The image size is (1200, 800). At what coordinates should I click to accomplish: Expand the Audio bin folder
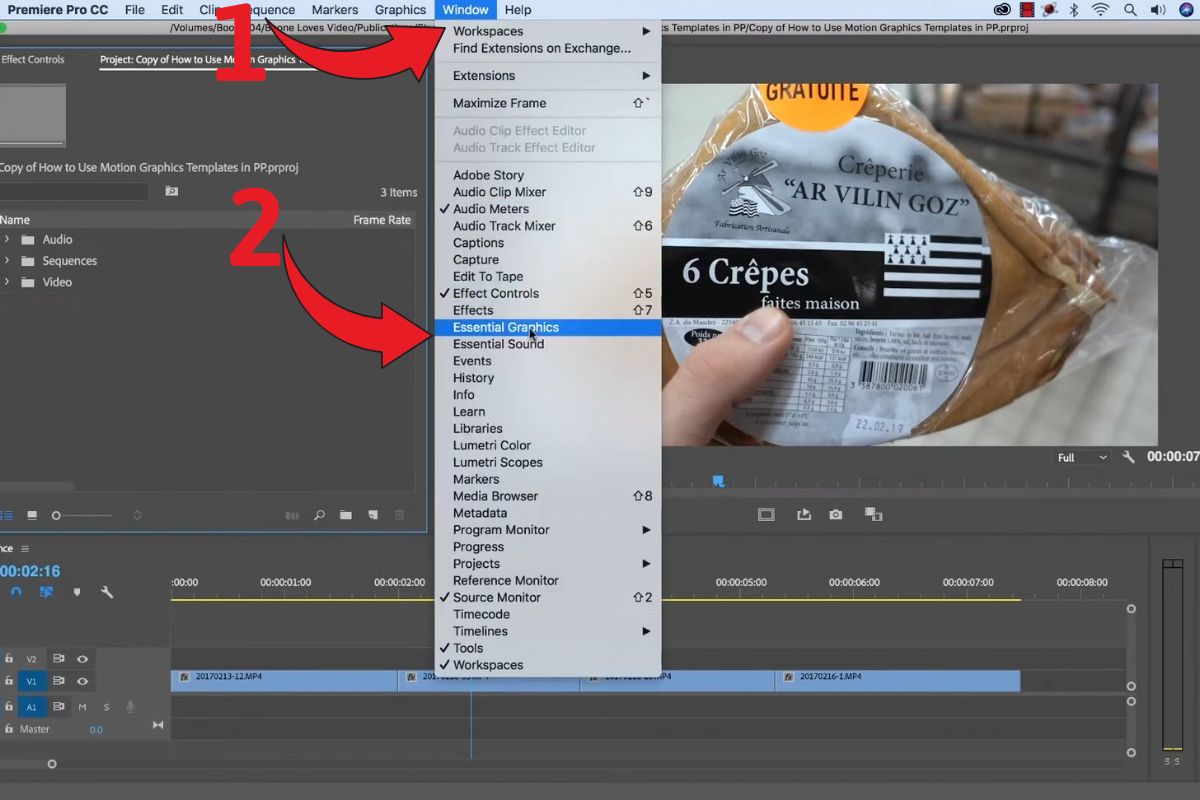pyautogui.click(x=7, y=239)
